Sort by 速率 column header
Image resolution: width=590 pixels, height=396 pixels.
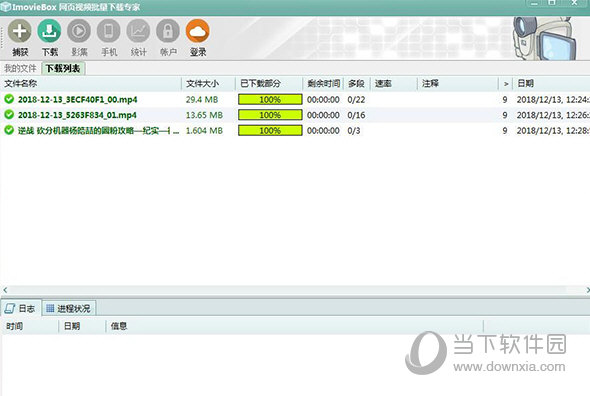(394, 84)
